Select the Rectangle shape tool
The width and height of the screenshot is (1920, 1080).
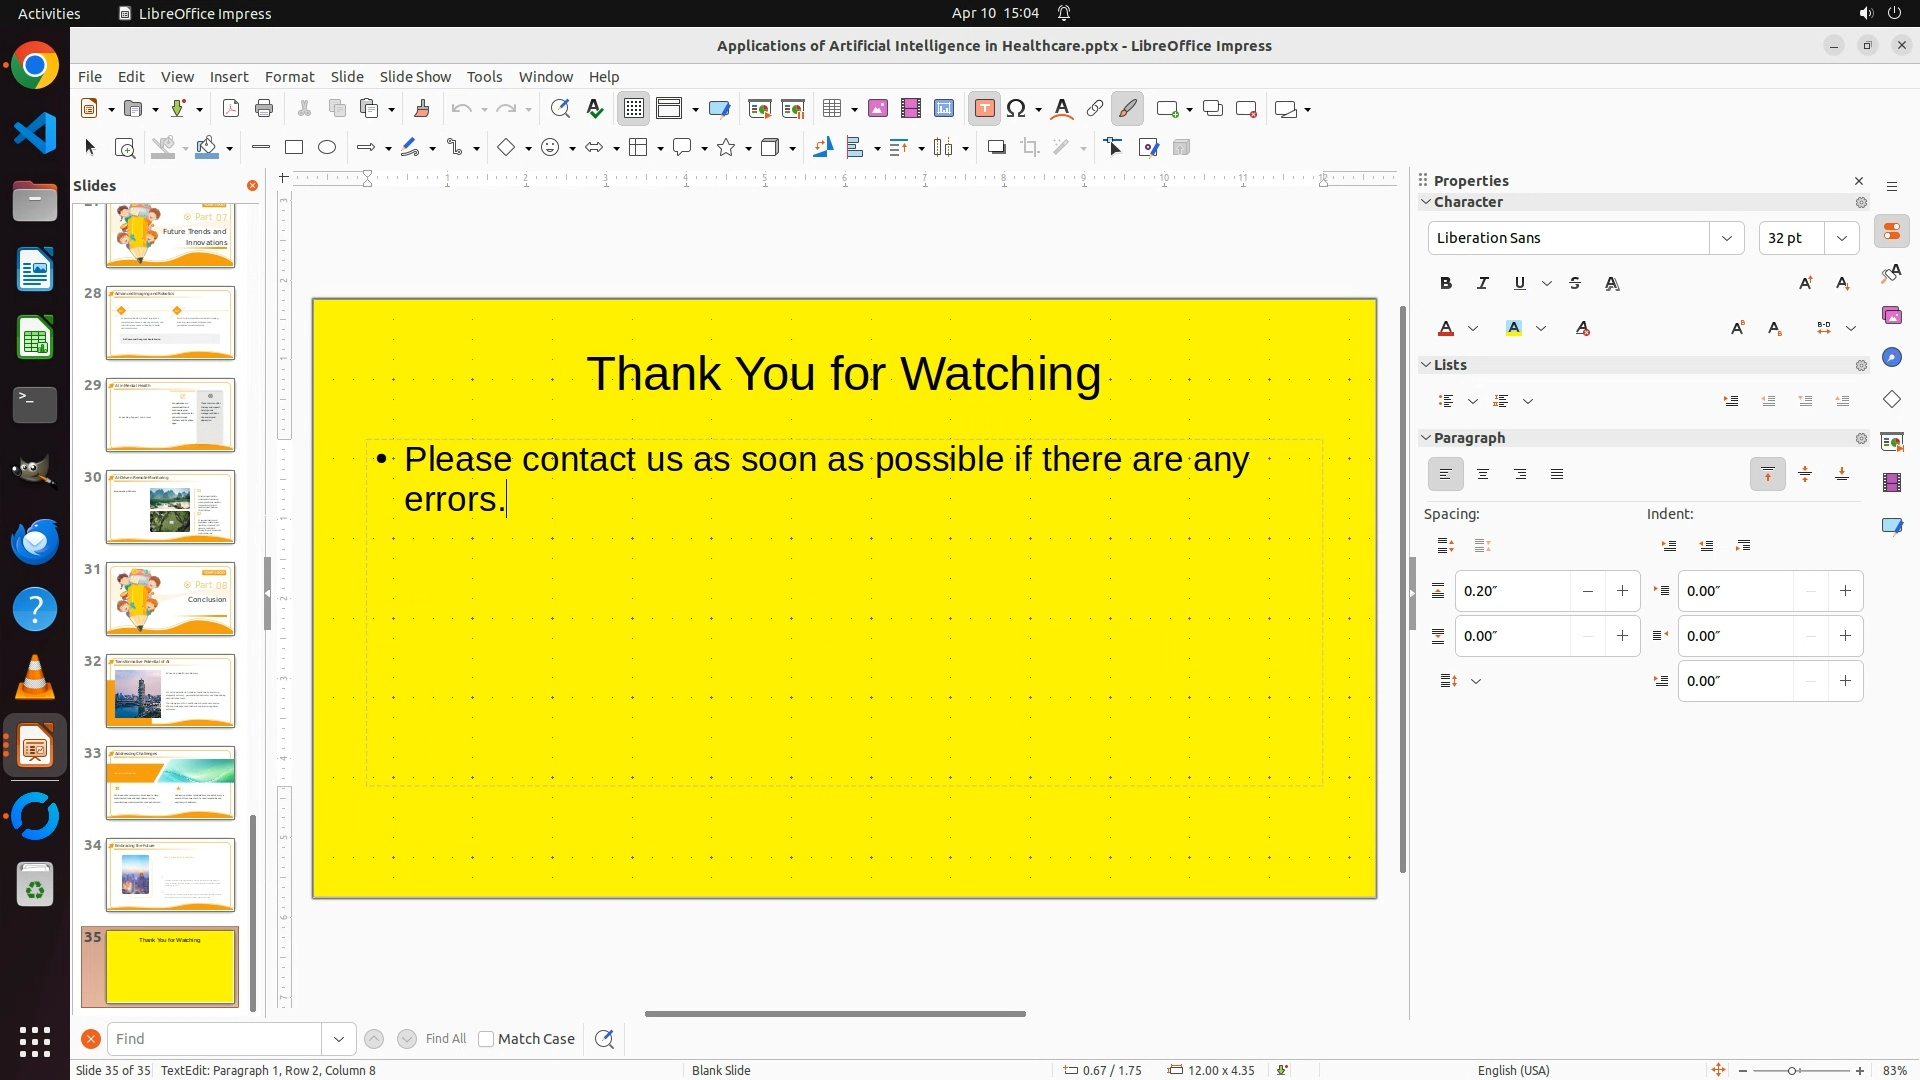tap(294, 148)
